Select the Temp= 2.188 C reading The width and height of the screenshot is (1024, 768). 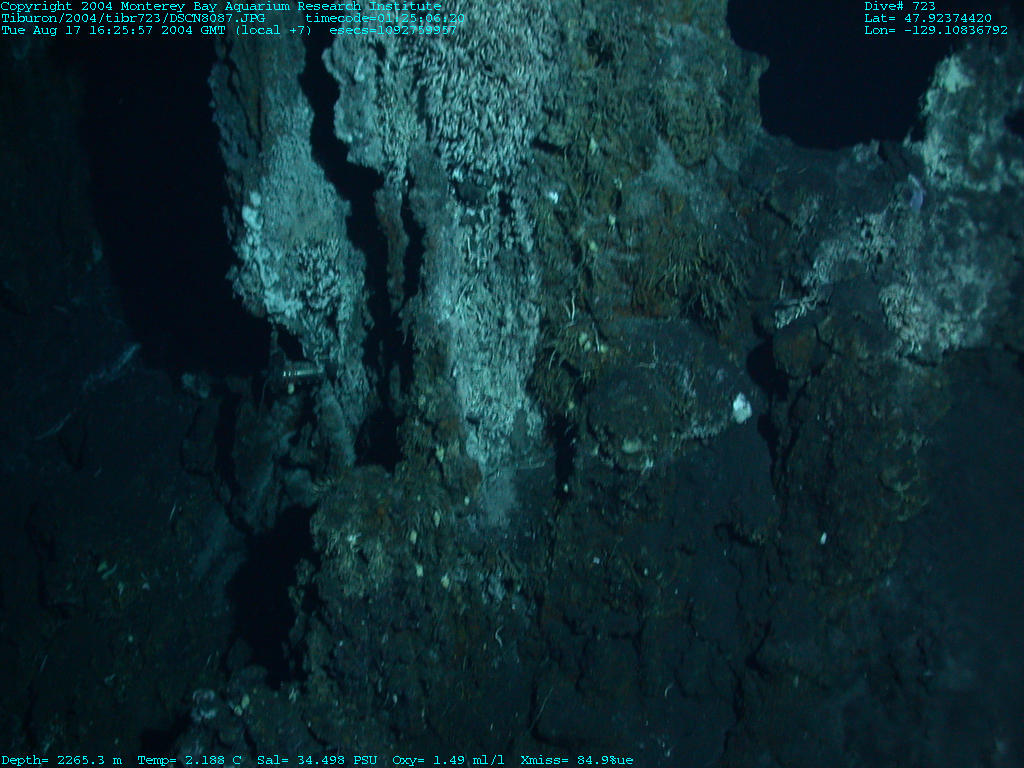click(190, 760)
